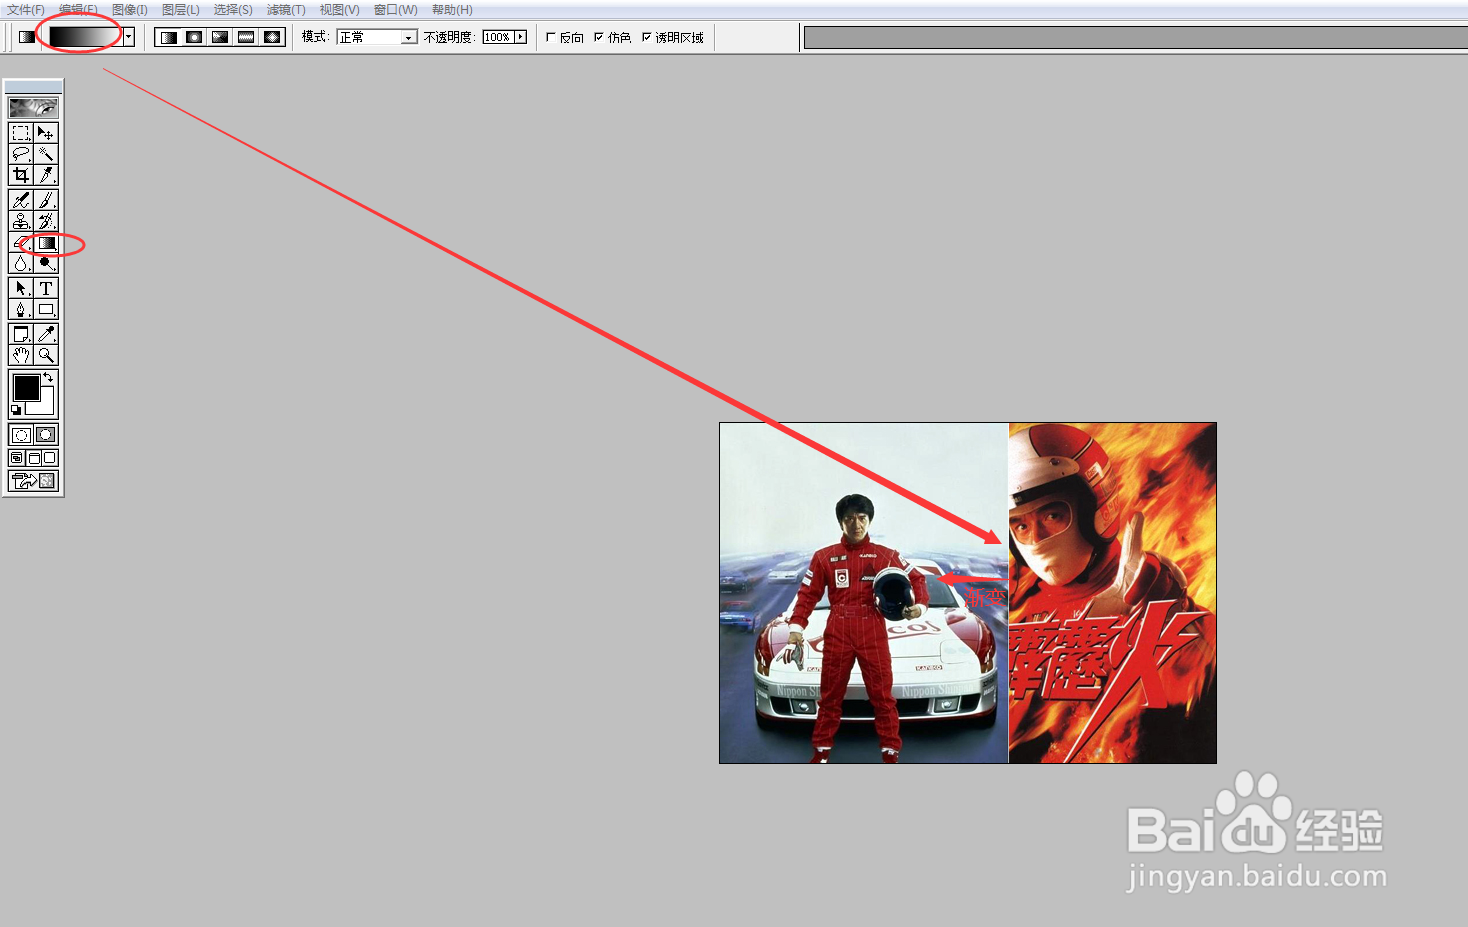Click the opacity 100% input field

498,37
